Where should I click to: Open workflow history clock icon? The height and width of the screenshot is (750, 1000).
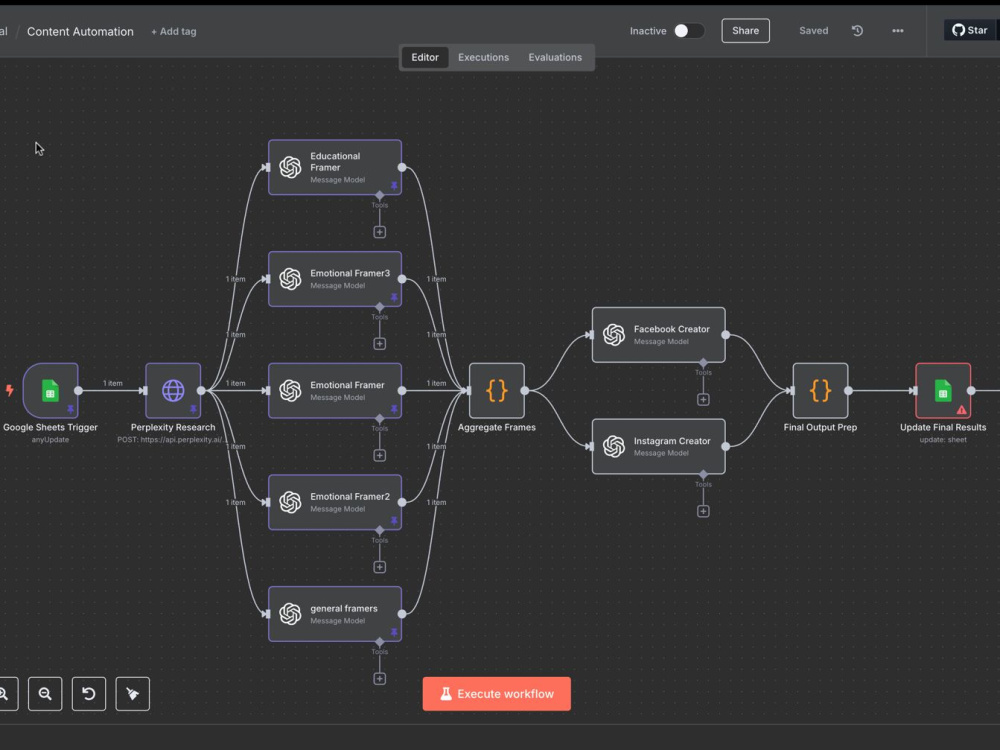(857, 31)
